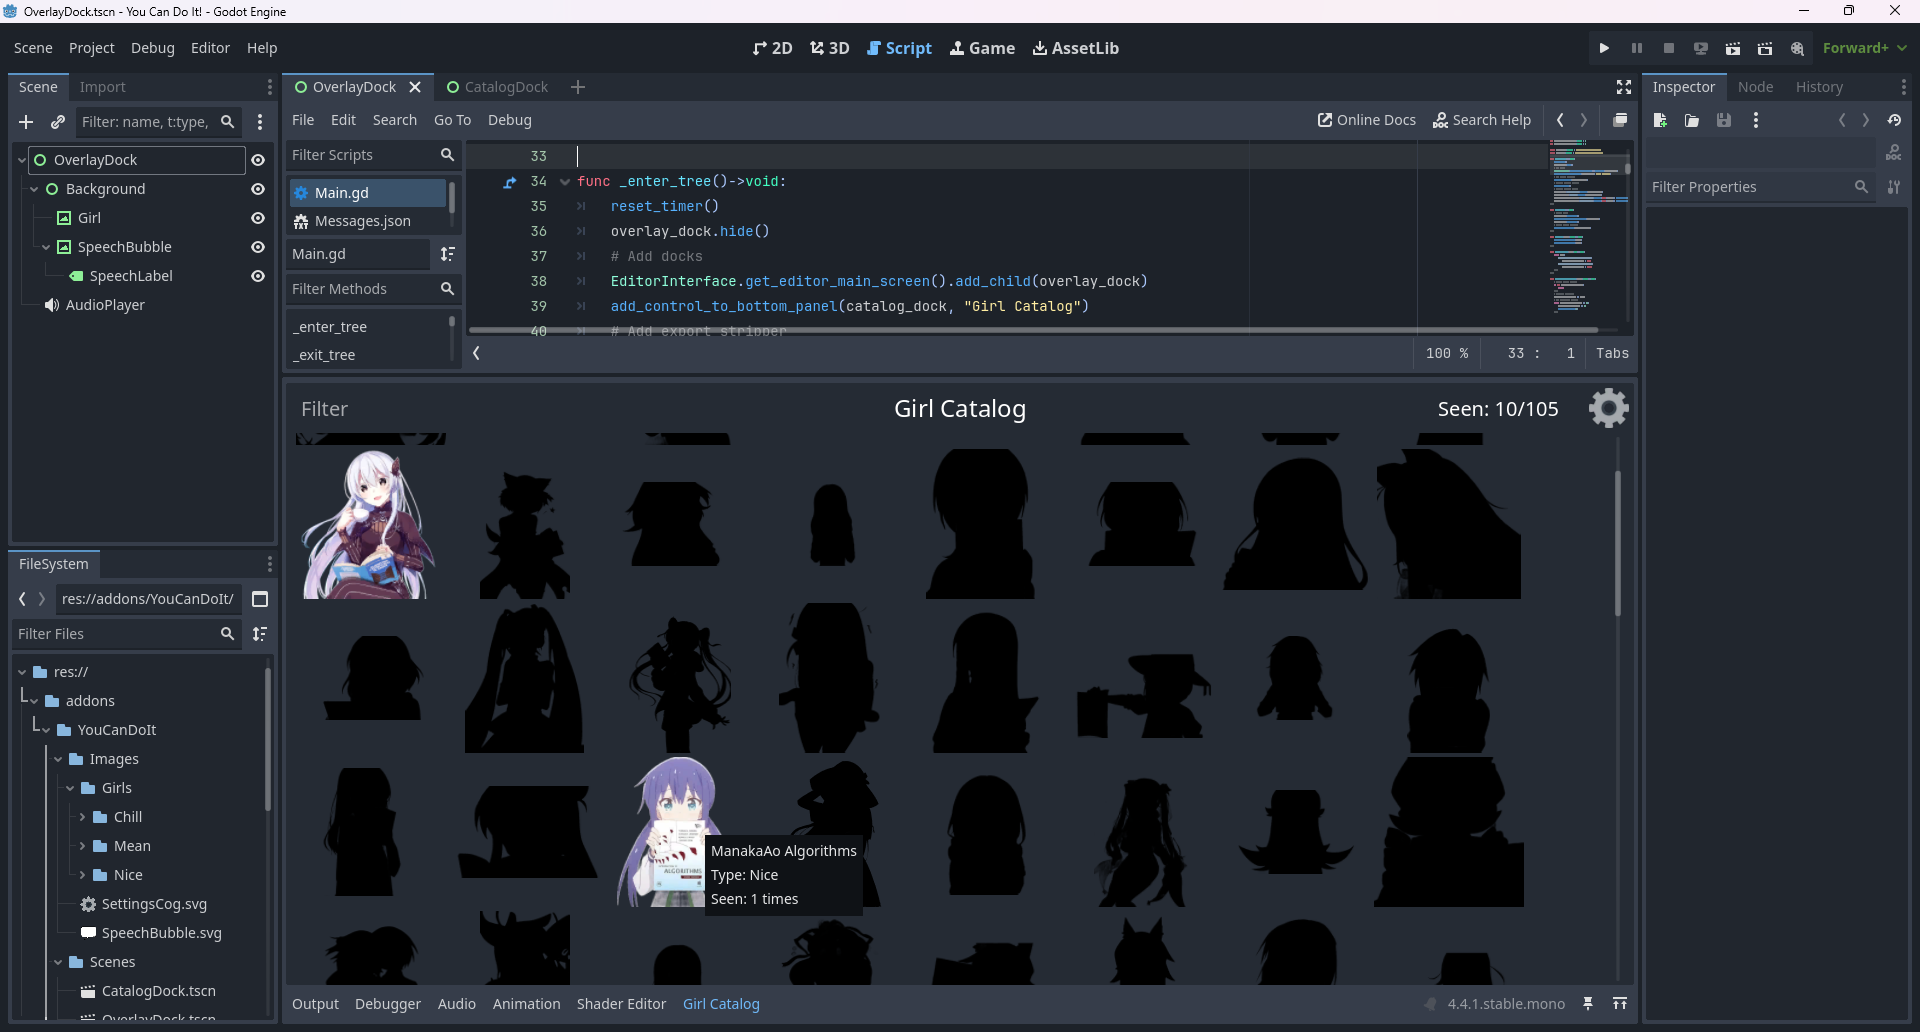Toggle distraction-free mode icon
The image size is (1920, 1032).
click(1624, 87)
